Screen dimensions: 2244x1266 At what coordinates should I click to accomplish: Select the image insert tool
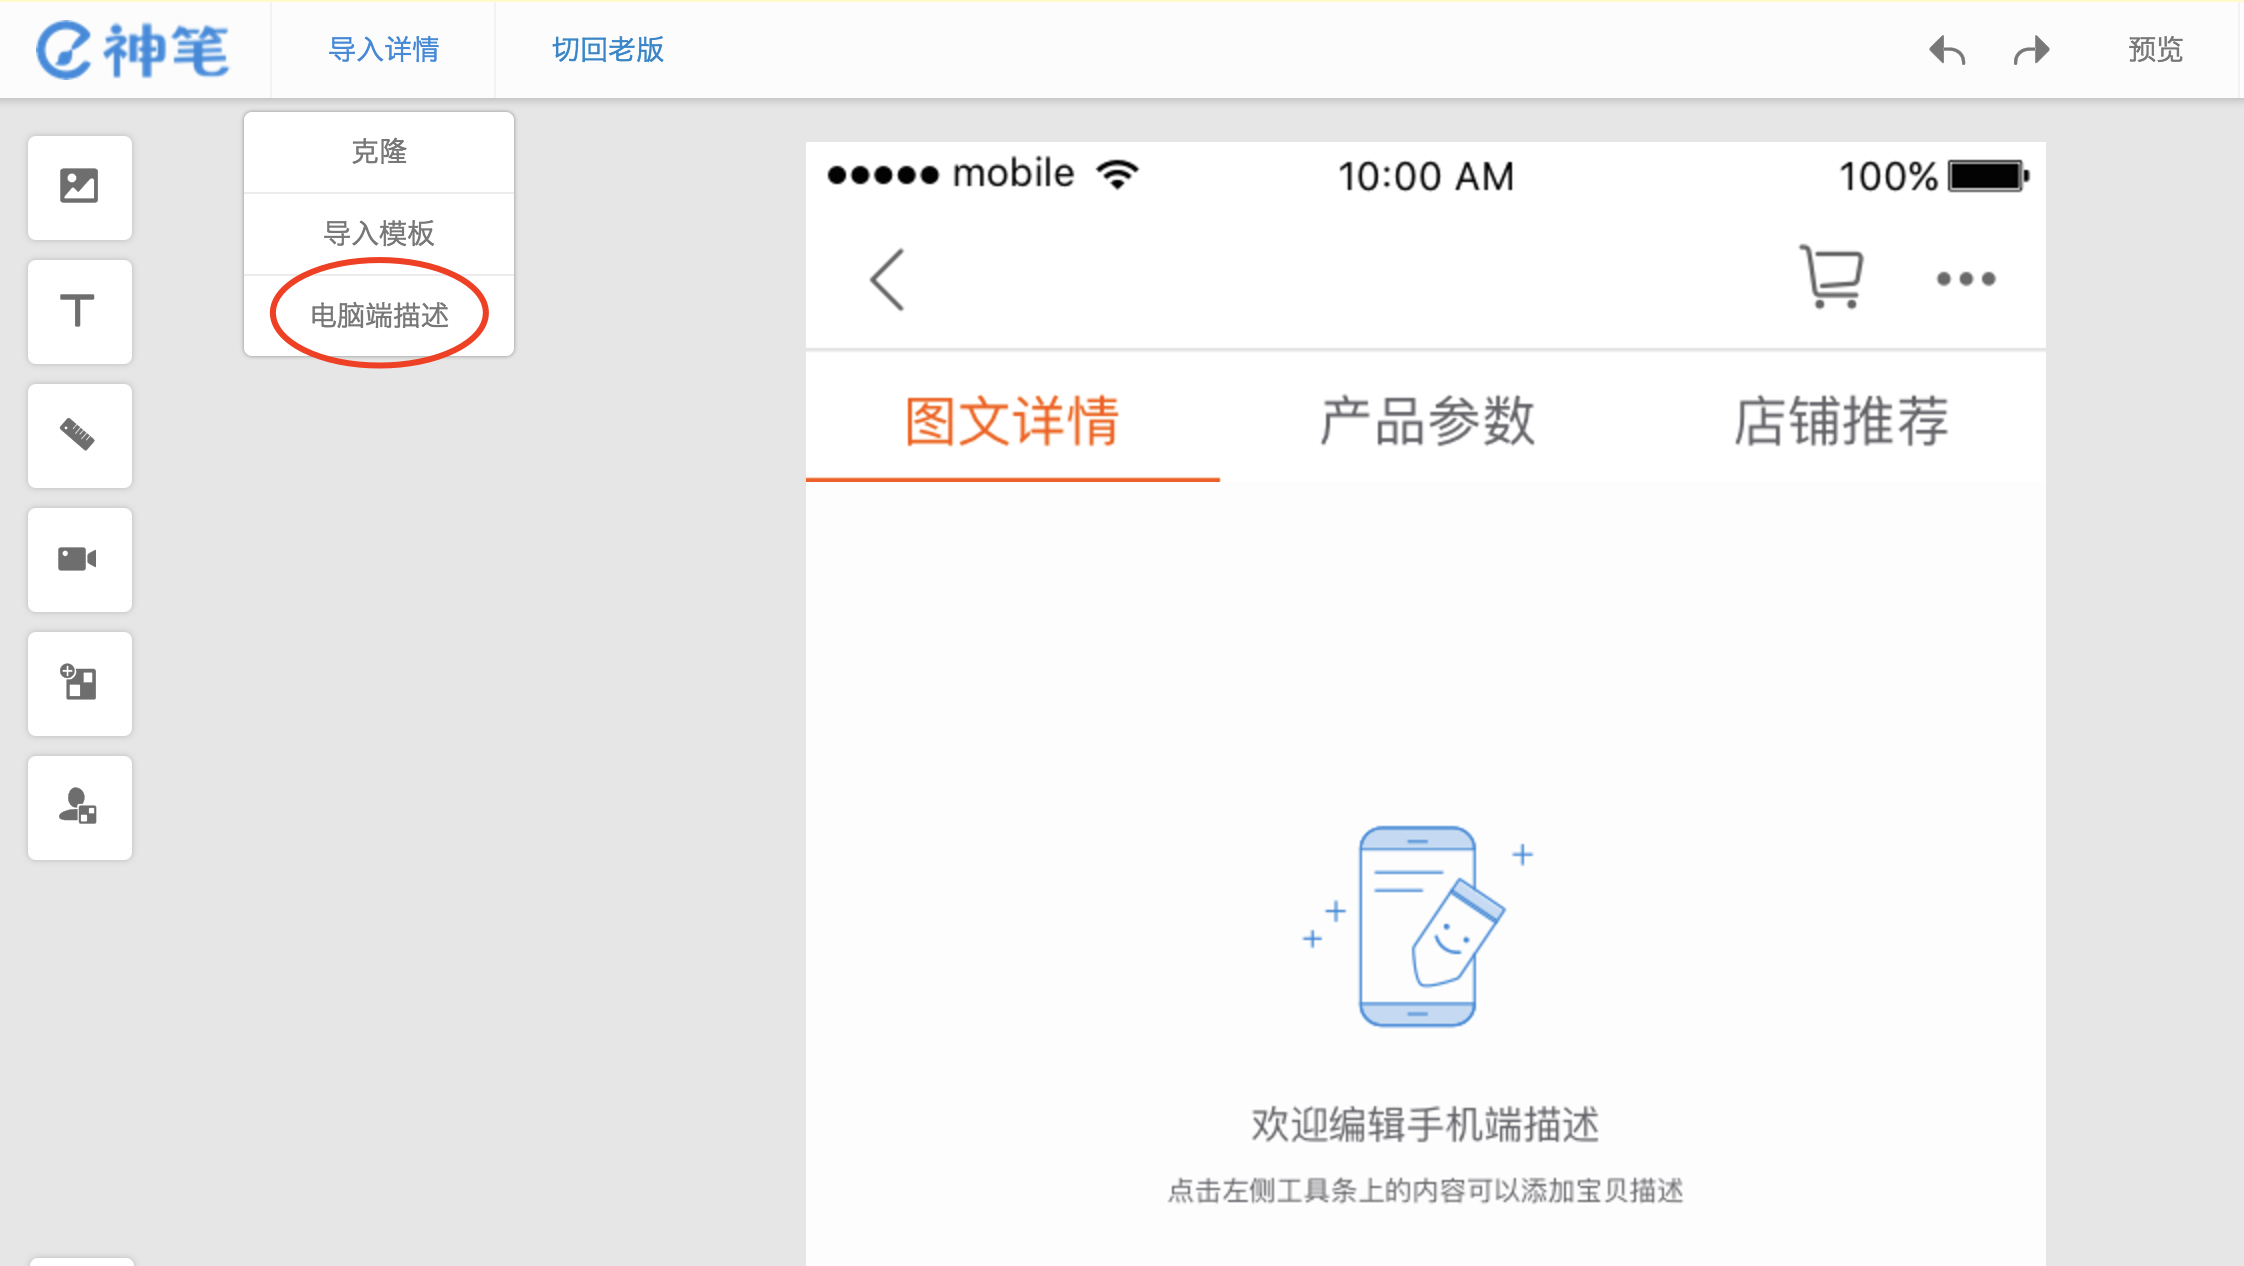pyautogui.click(x=80, y=187)
